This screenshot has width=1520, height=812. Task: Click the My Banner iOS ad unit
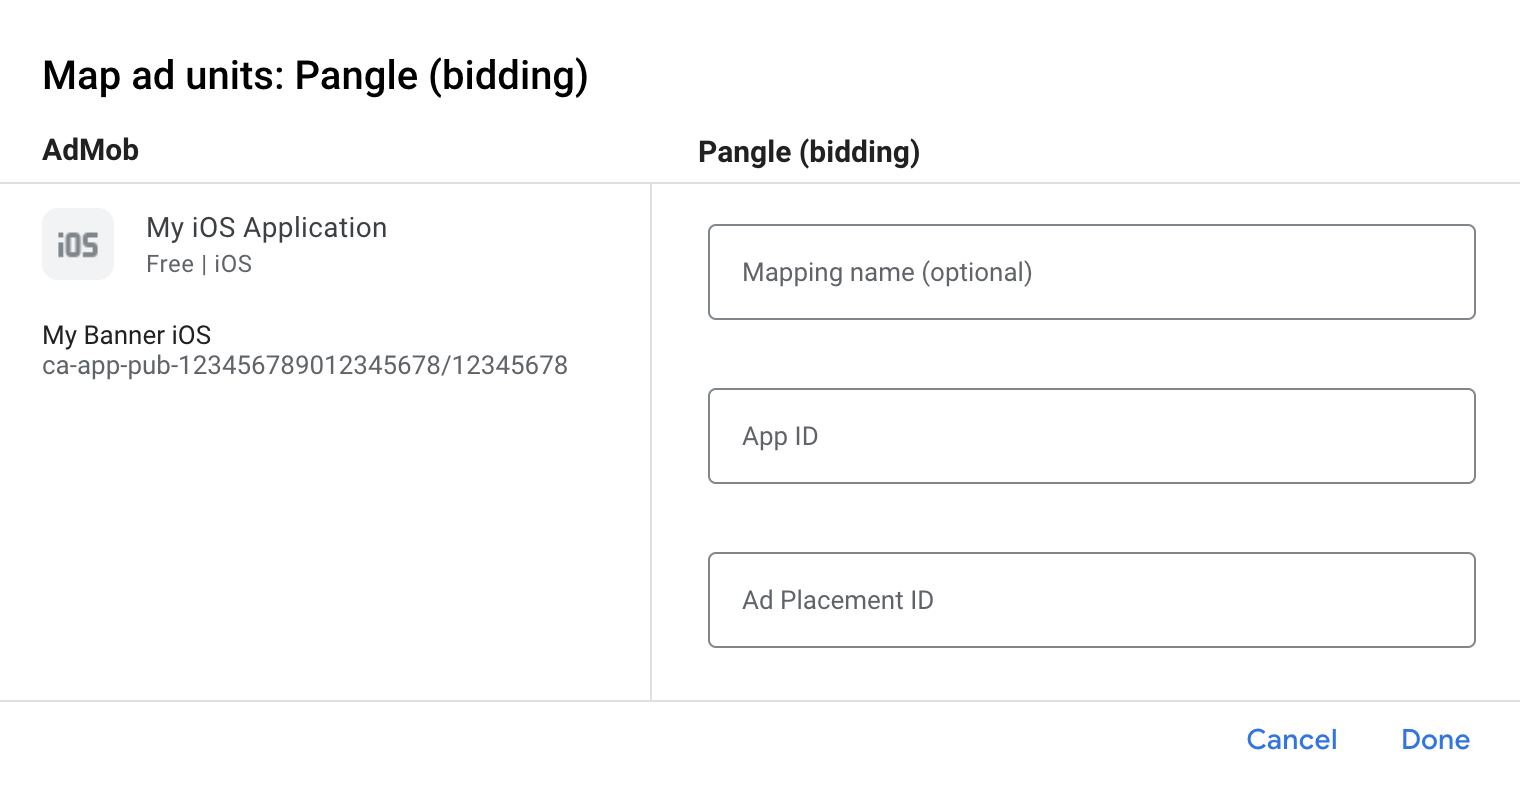127,335
